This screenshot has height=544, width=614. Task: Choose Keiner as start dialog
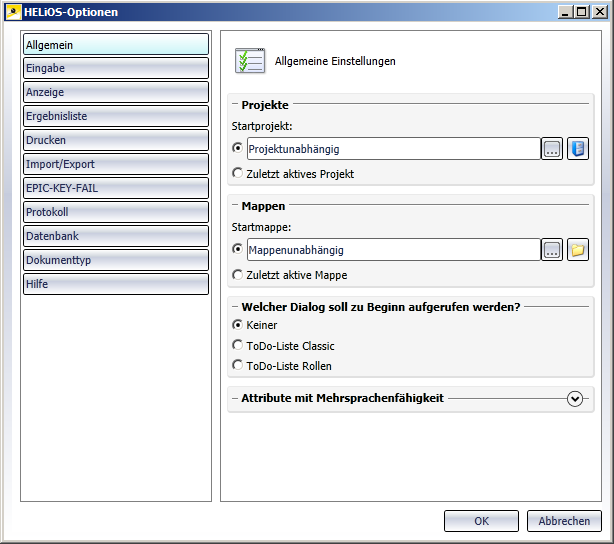(255, 325)
